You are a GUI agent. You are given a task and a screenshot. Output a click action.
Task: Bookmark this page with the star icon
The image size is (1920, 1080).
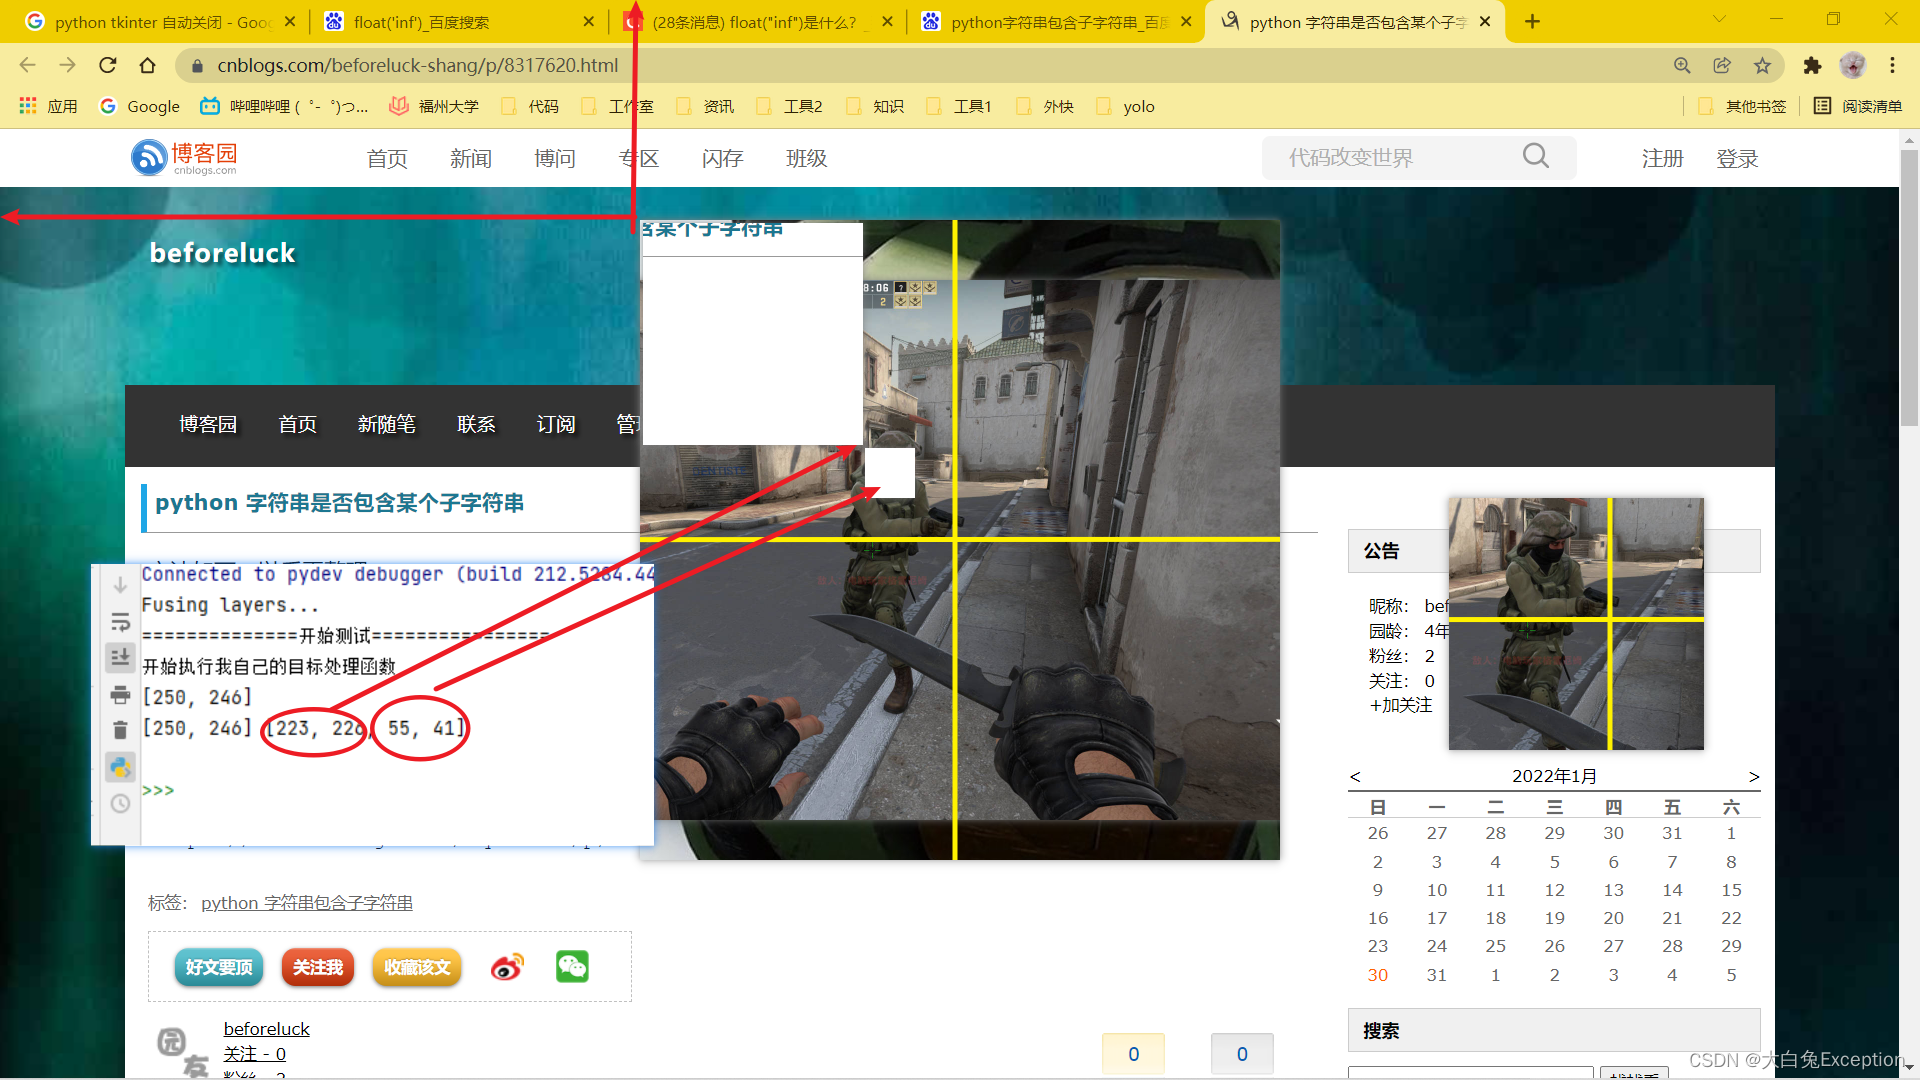click(x=1762, y=65)
